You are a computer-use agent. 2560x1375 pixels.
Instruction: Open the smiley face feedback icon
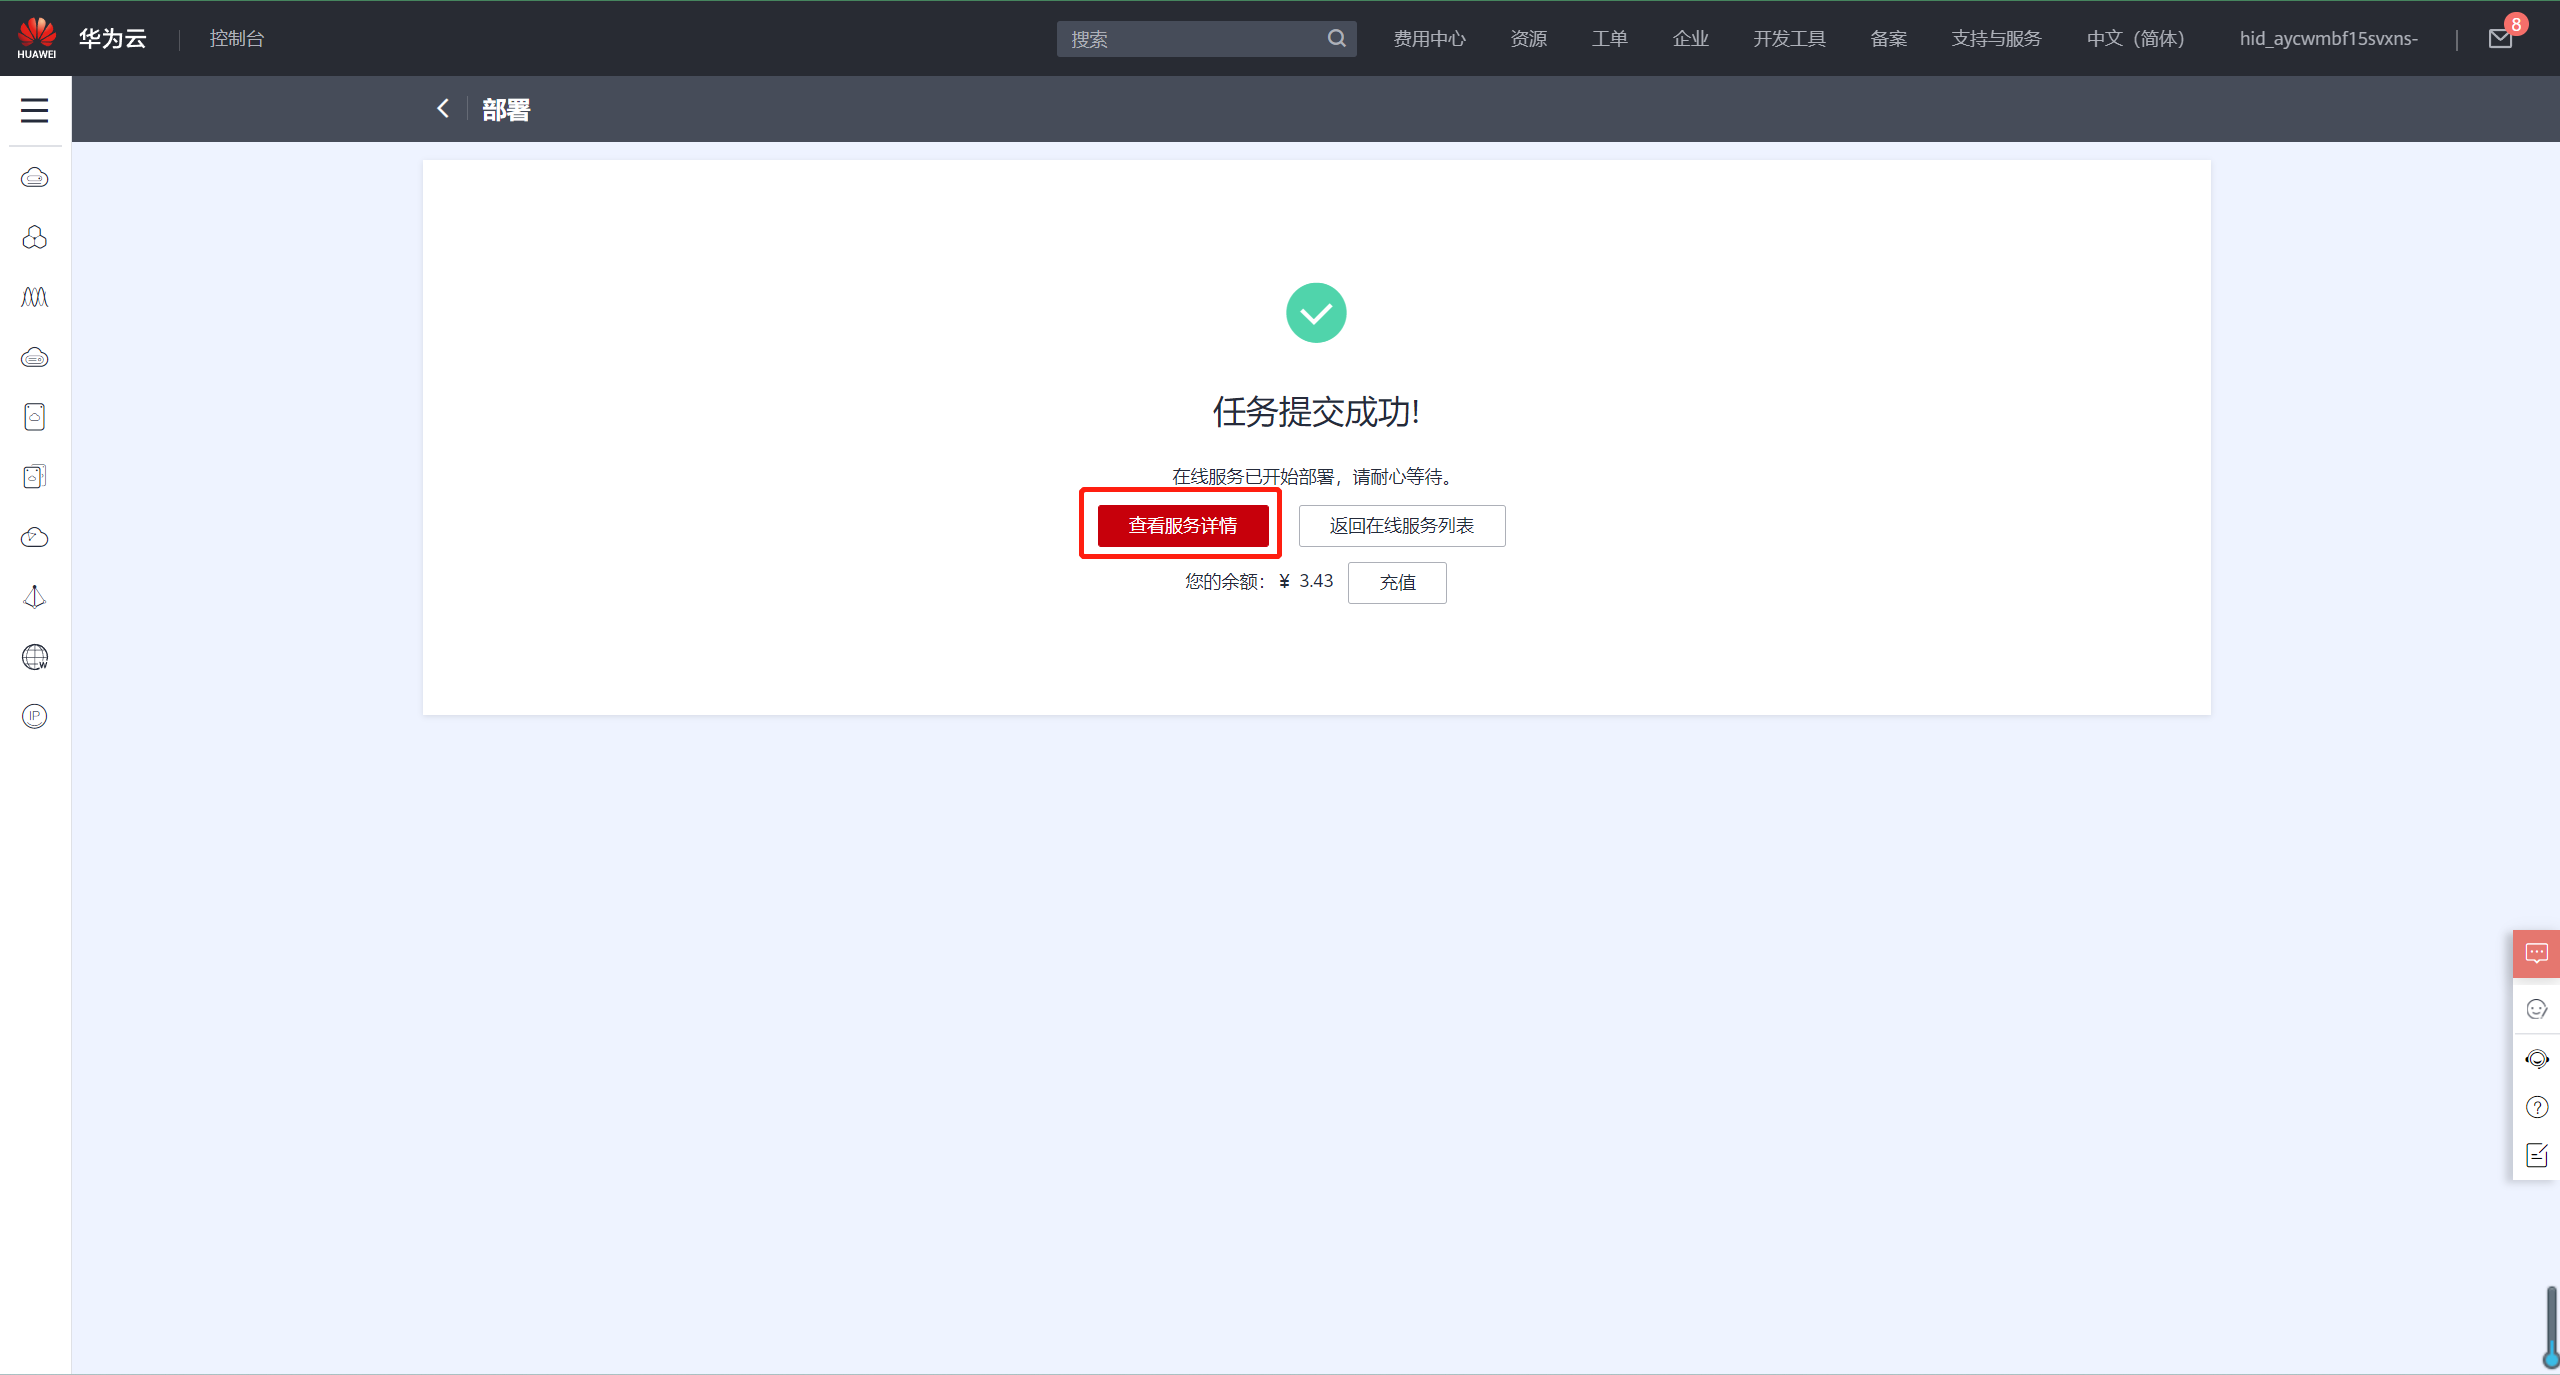point(2536,1009)
